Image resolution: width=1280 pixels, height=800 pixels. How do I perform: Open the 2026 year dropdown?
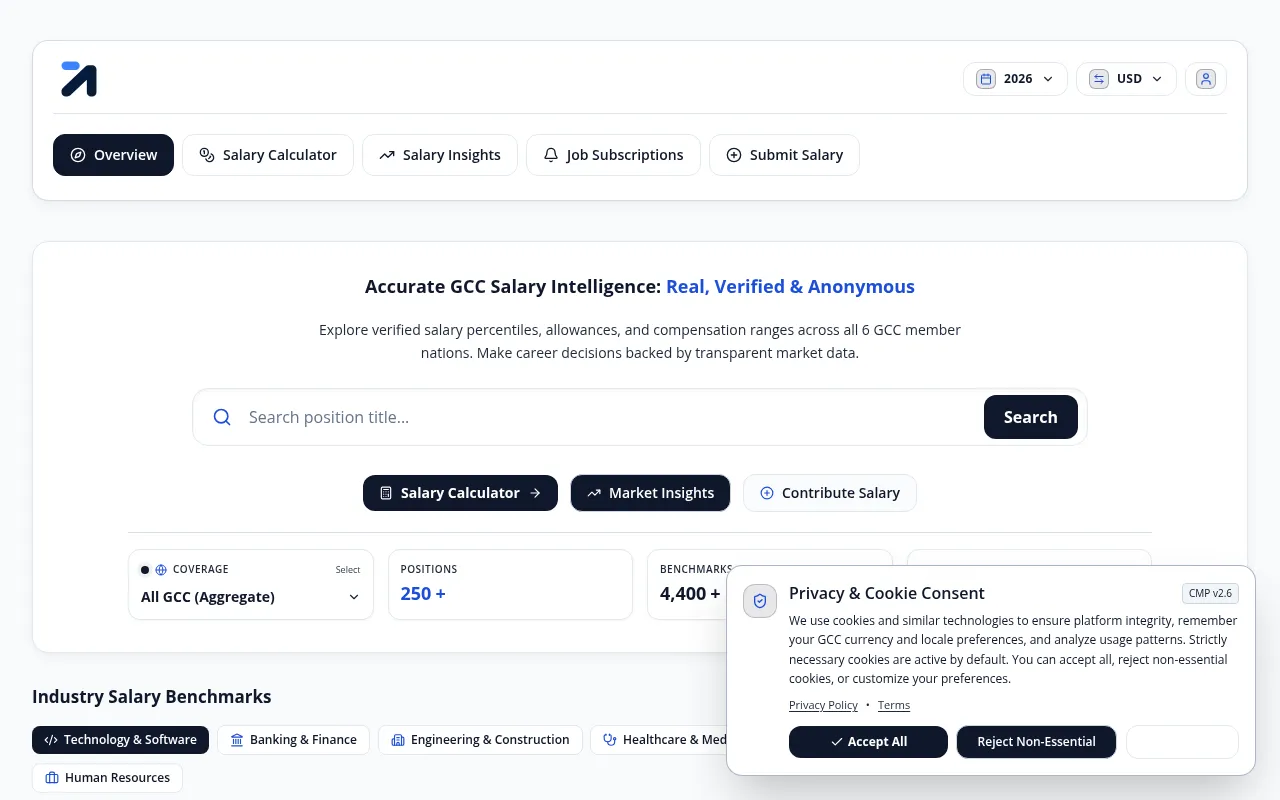coord(1015,79)
